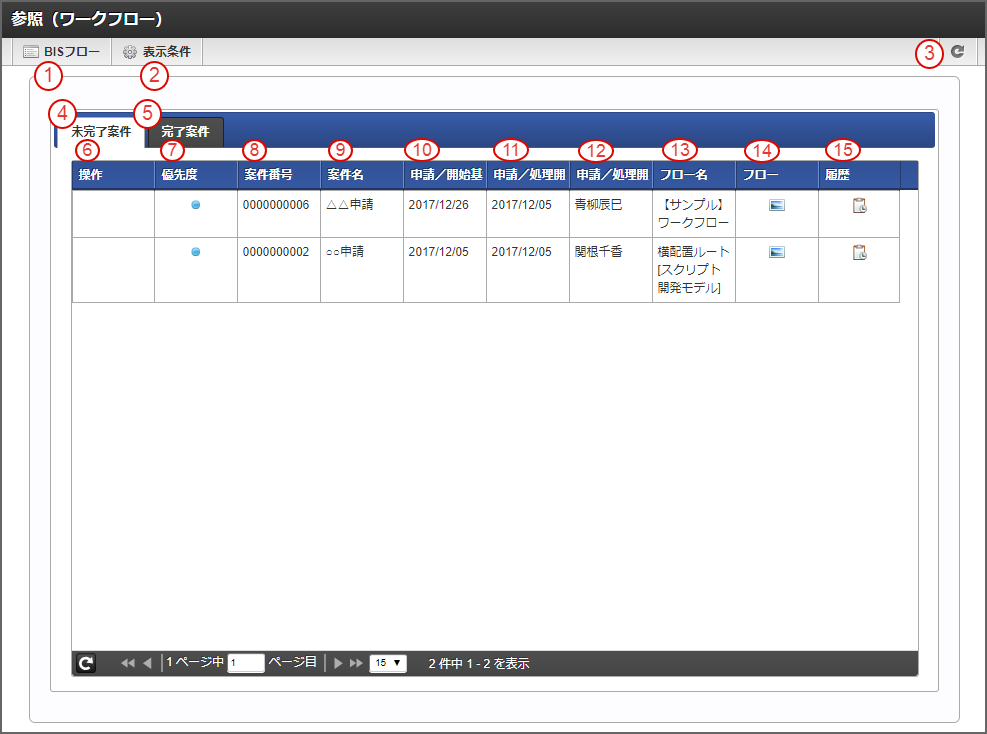Open the rows-per-page dropdown showing 15
This screenshot has width=987, height=734.
click(388, 663)
